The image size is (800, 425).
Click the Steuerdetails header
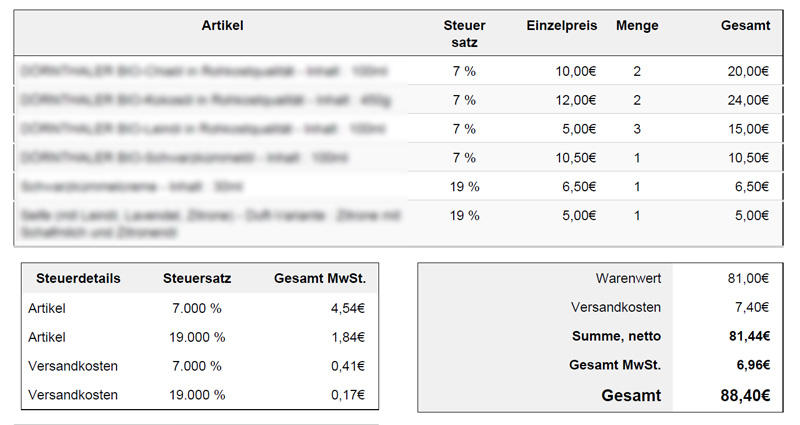coord(78,279)
